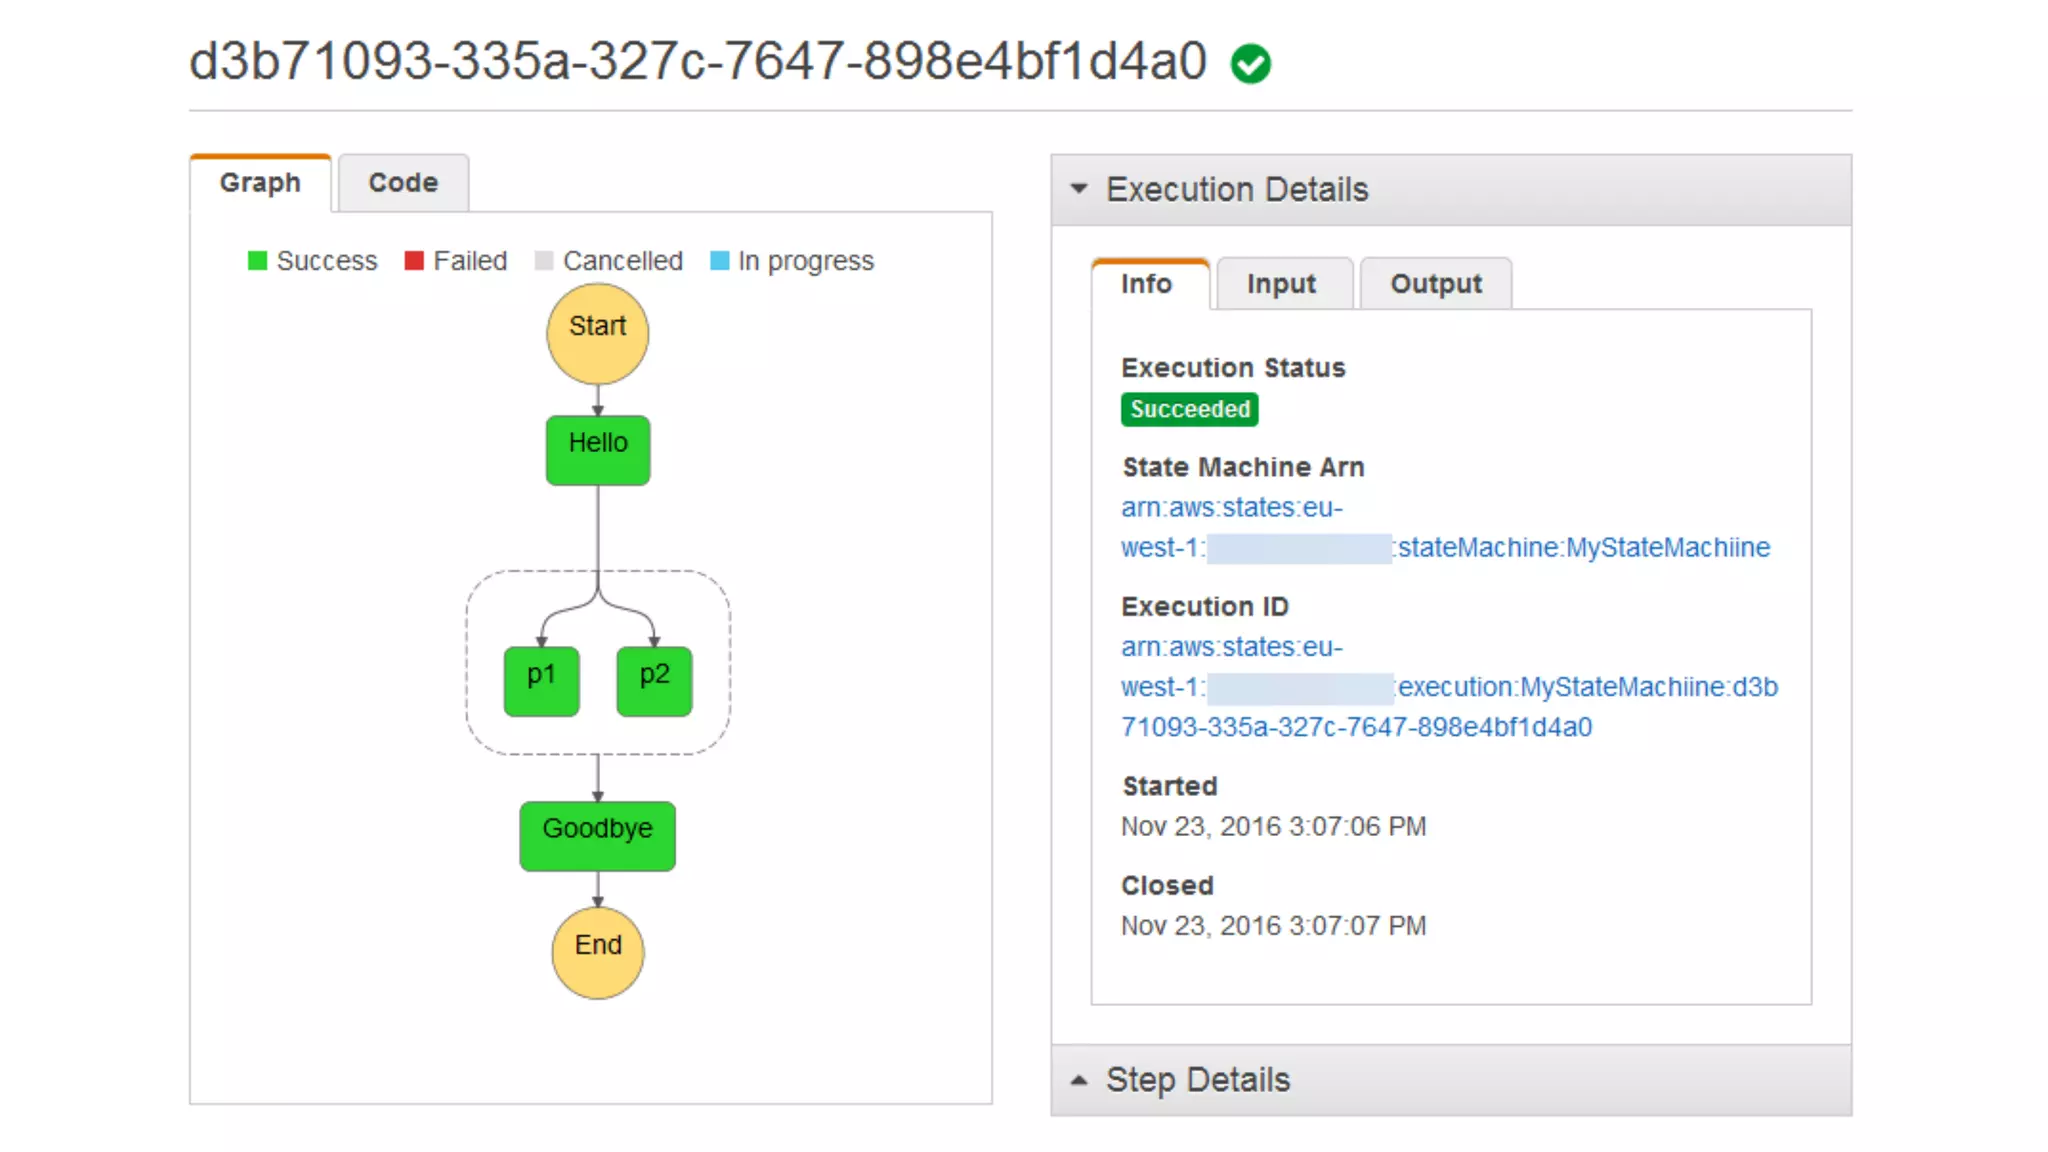Click the Step Details header title
2048x1152 pixels.
(x=1197, y=1080)
